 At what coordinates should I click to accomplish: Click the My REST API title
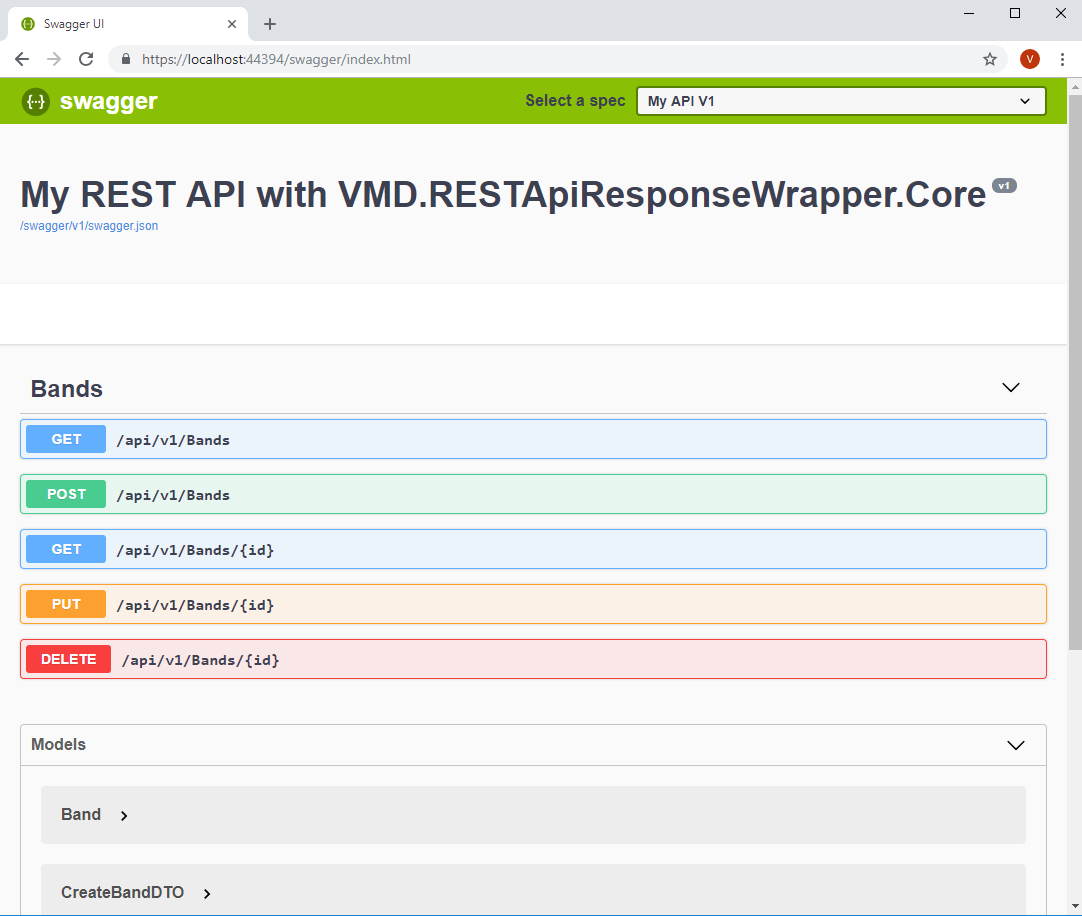503,194
